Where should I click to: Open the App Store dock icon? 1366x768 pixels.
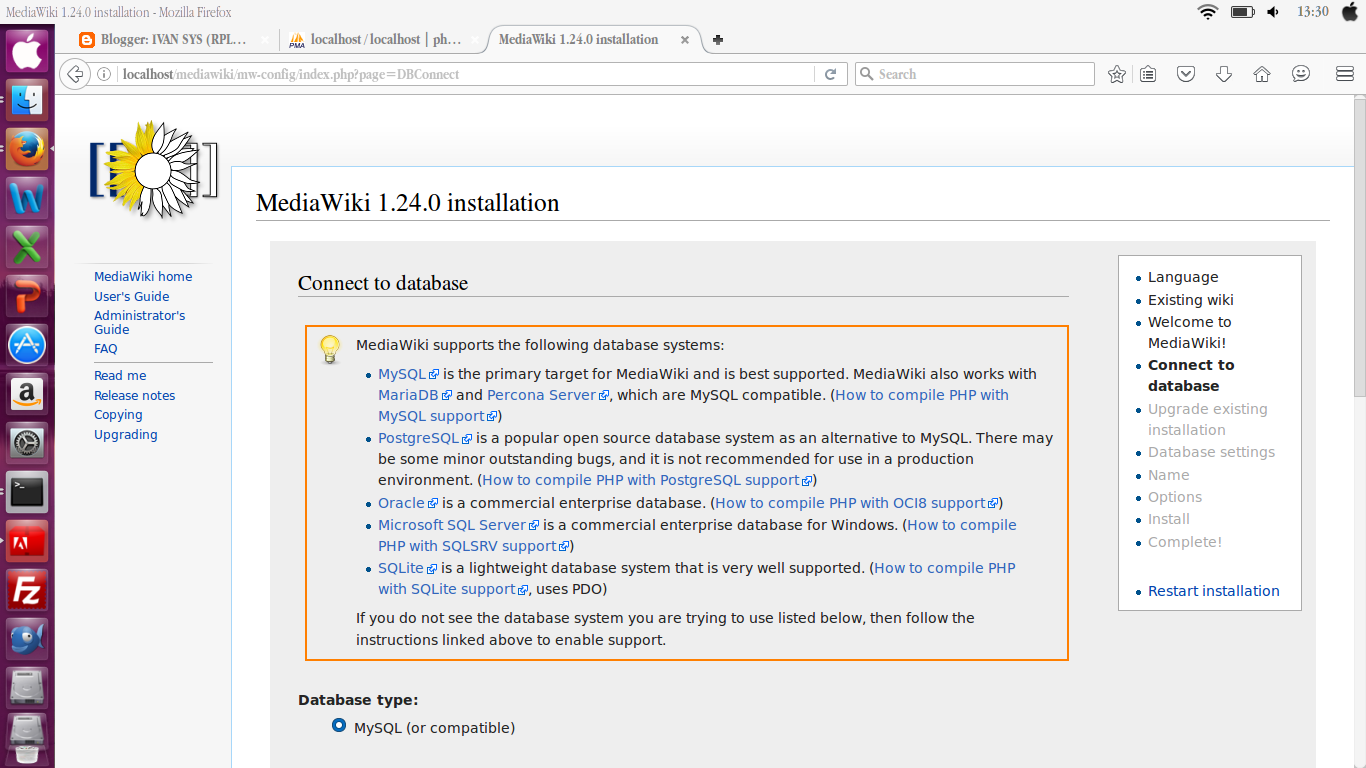pyautogui.click(x=27, y=345)
